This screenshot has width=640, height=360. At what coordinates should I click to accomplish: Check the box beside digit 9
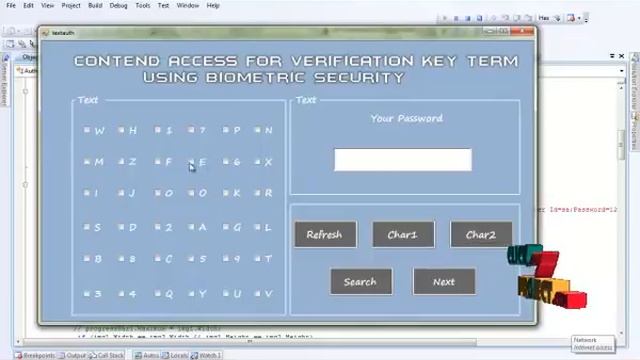pos(226,258)
